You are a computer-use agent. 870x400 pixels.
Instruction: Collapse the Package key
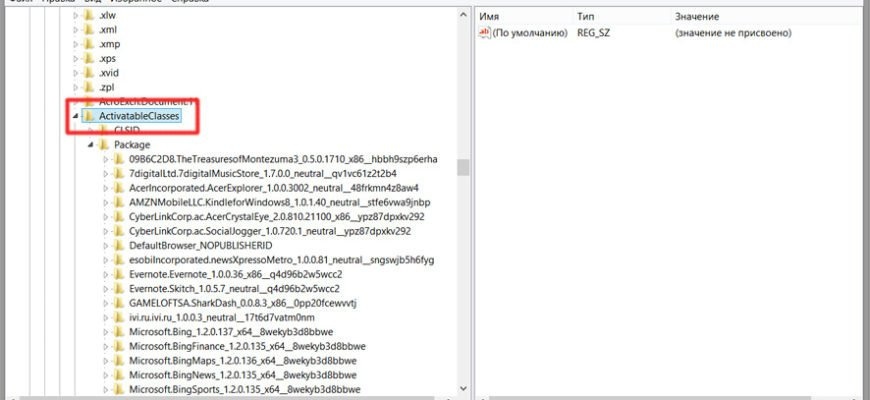coord(90,145)
